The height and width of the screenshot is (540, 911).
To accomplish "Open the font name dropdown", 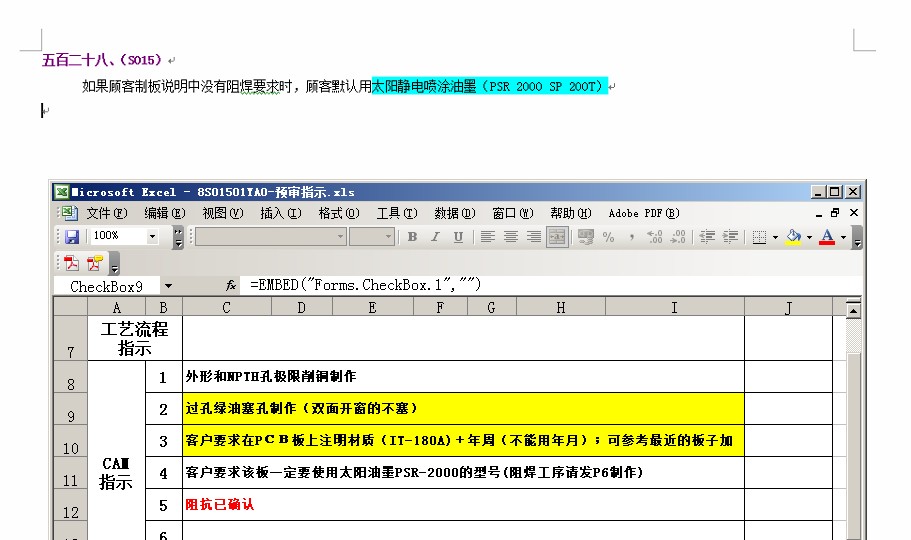I will pyautogui.click(x=340, y=237).
